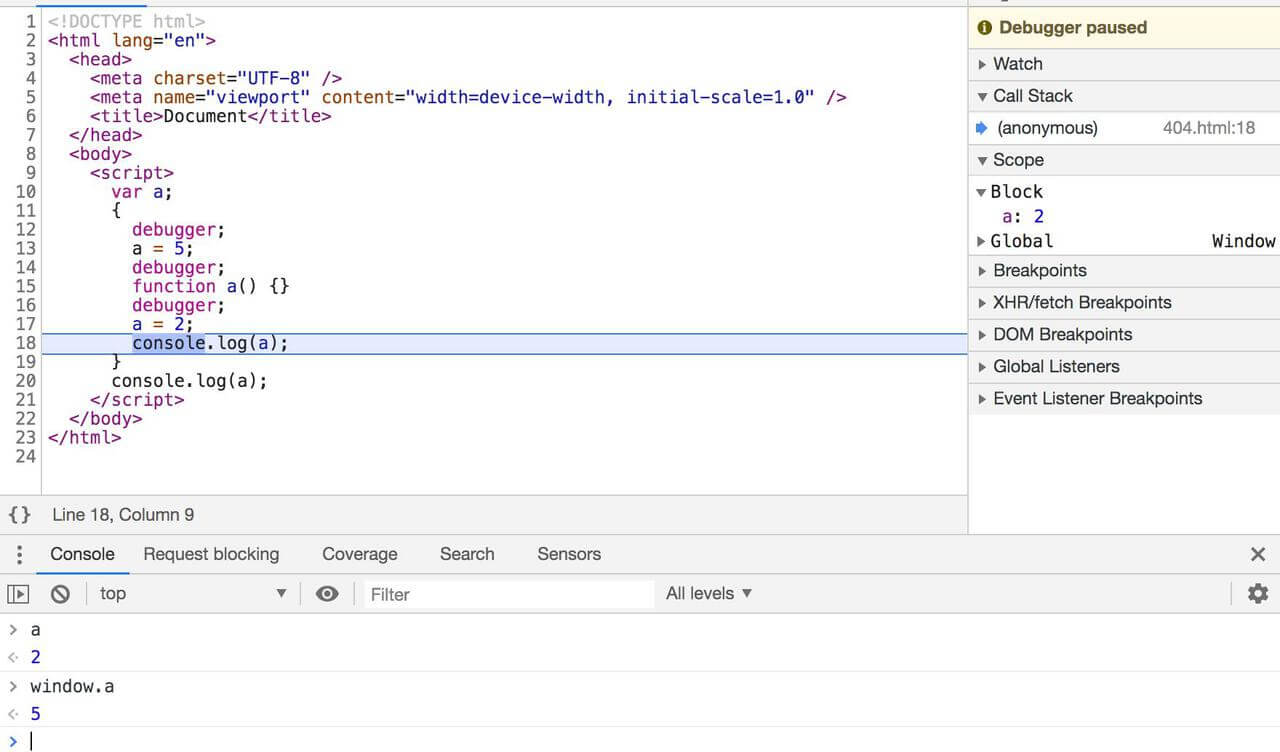Screen dimensions: 1280x752
Task: Expand the Watch section
Action: tap(1017, 64)
